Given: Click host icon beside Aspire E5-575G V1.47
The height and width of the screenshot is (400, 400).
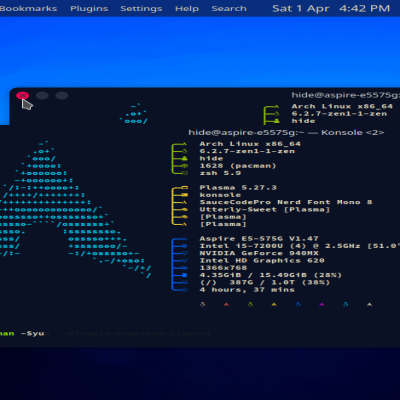Looking at the screenshot, I should click(x=184, y=239).
